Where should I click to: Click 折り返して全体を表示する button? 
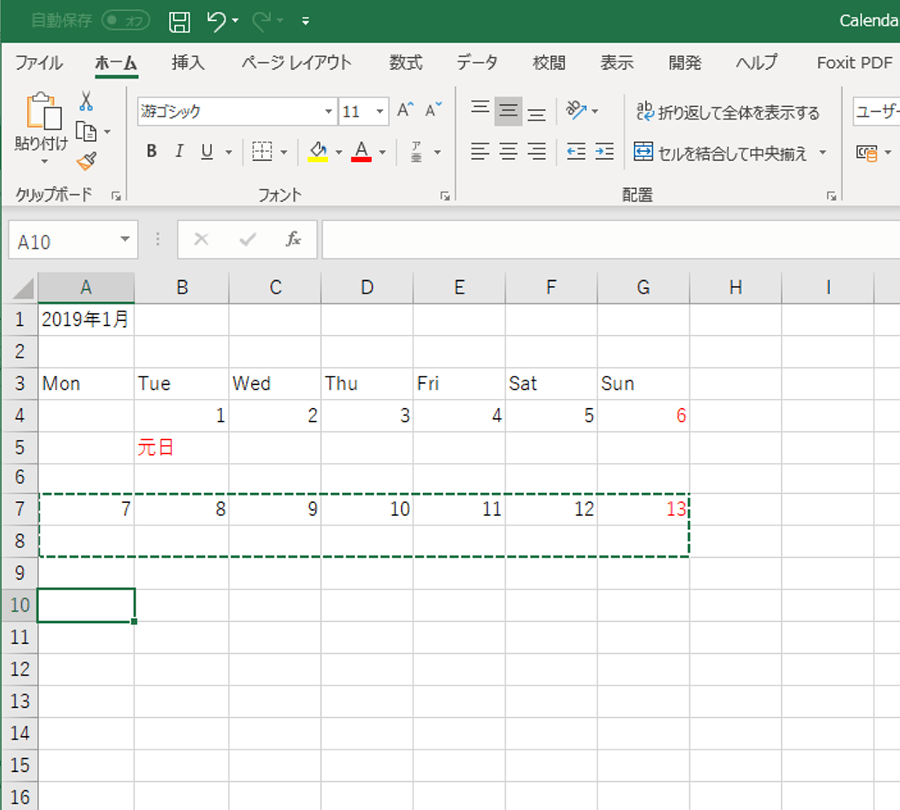728,112
